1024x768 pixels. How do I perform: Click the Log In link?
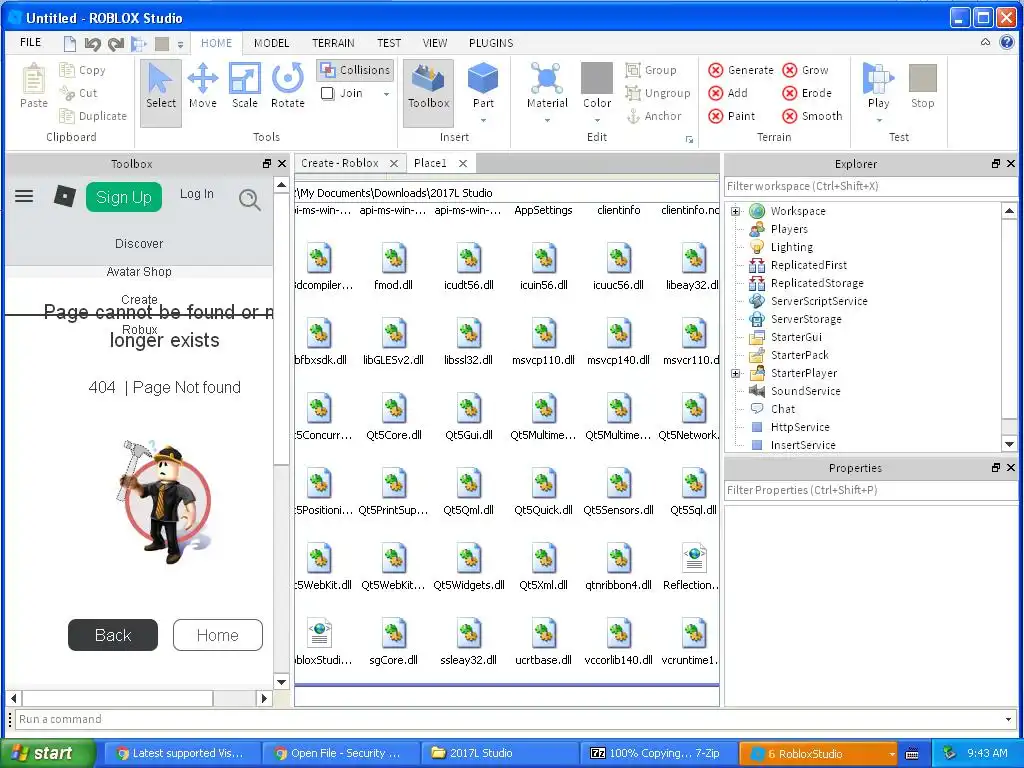click(197, 194)
